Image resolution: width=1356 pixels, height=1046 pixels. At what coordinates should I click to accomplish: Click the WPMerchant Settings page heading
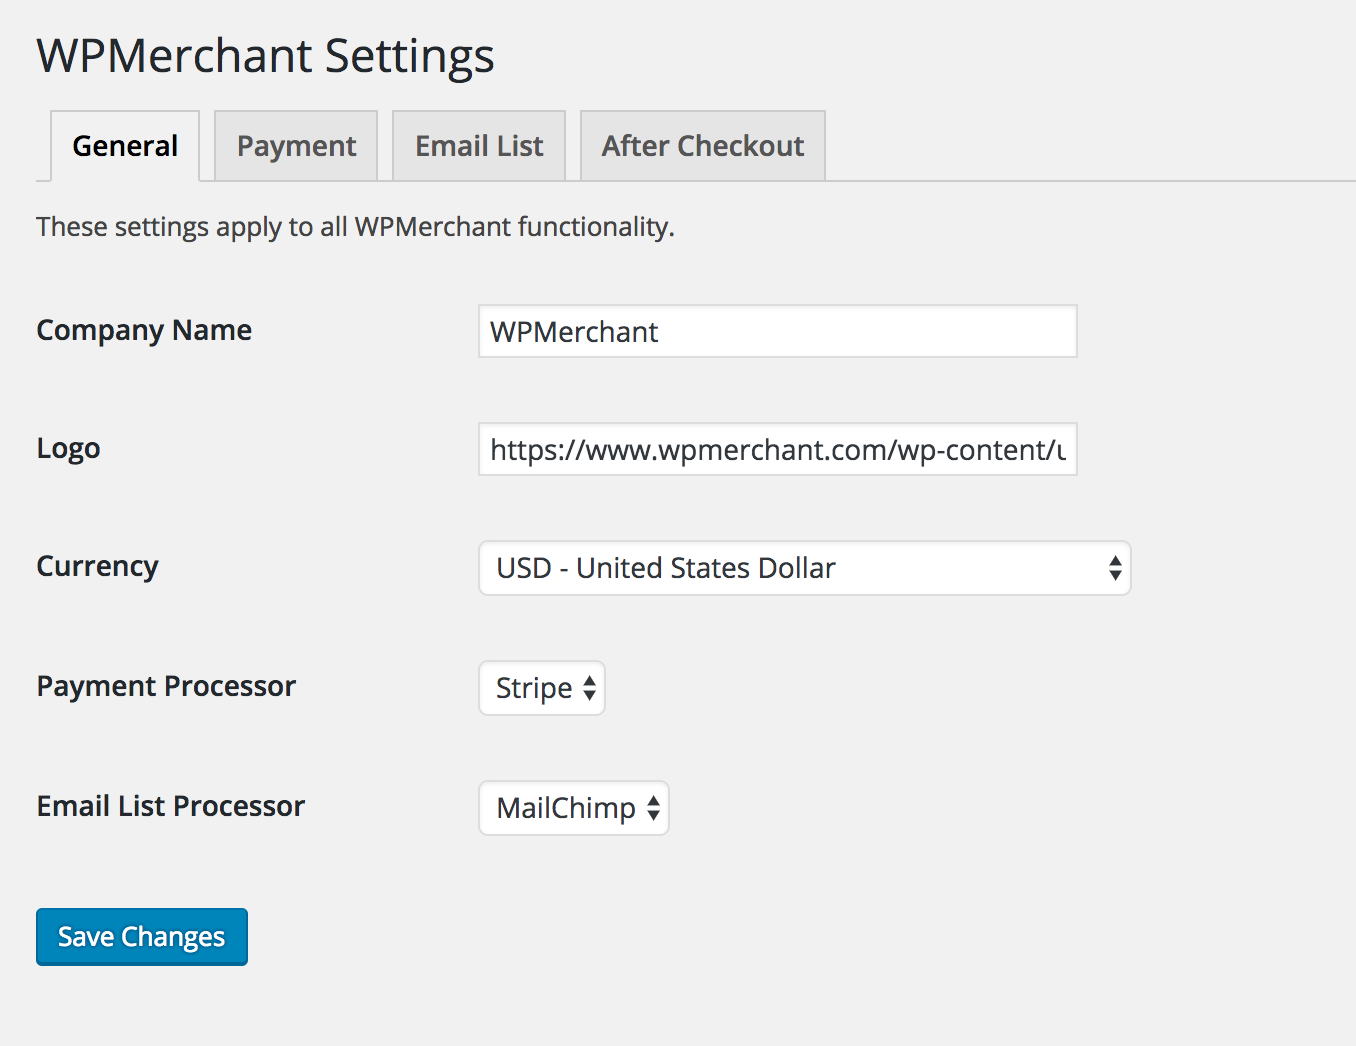tap(265, 56)
